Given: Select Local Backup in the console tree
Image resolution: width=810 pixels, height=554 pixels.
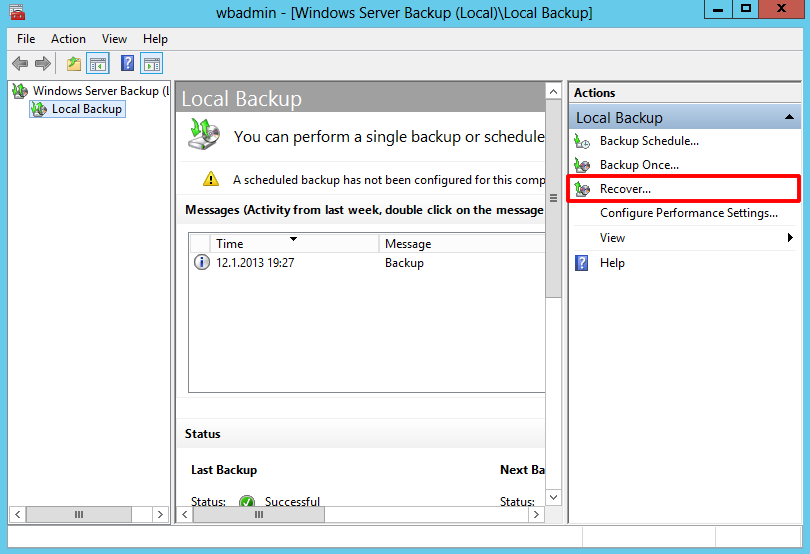Looking at the screenshot, I should (87, 109).
